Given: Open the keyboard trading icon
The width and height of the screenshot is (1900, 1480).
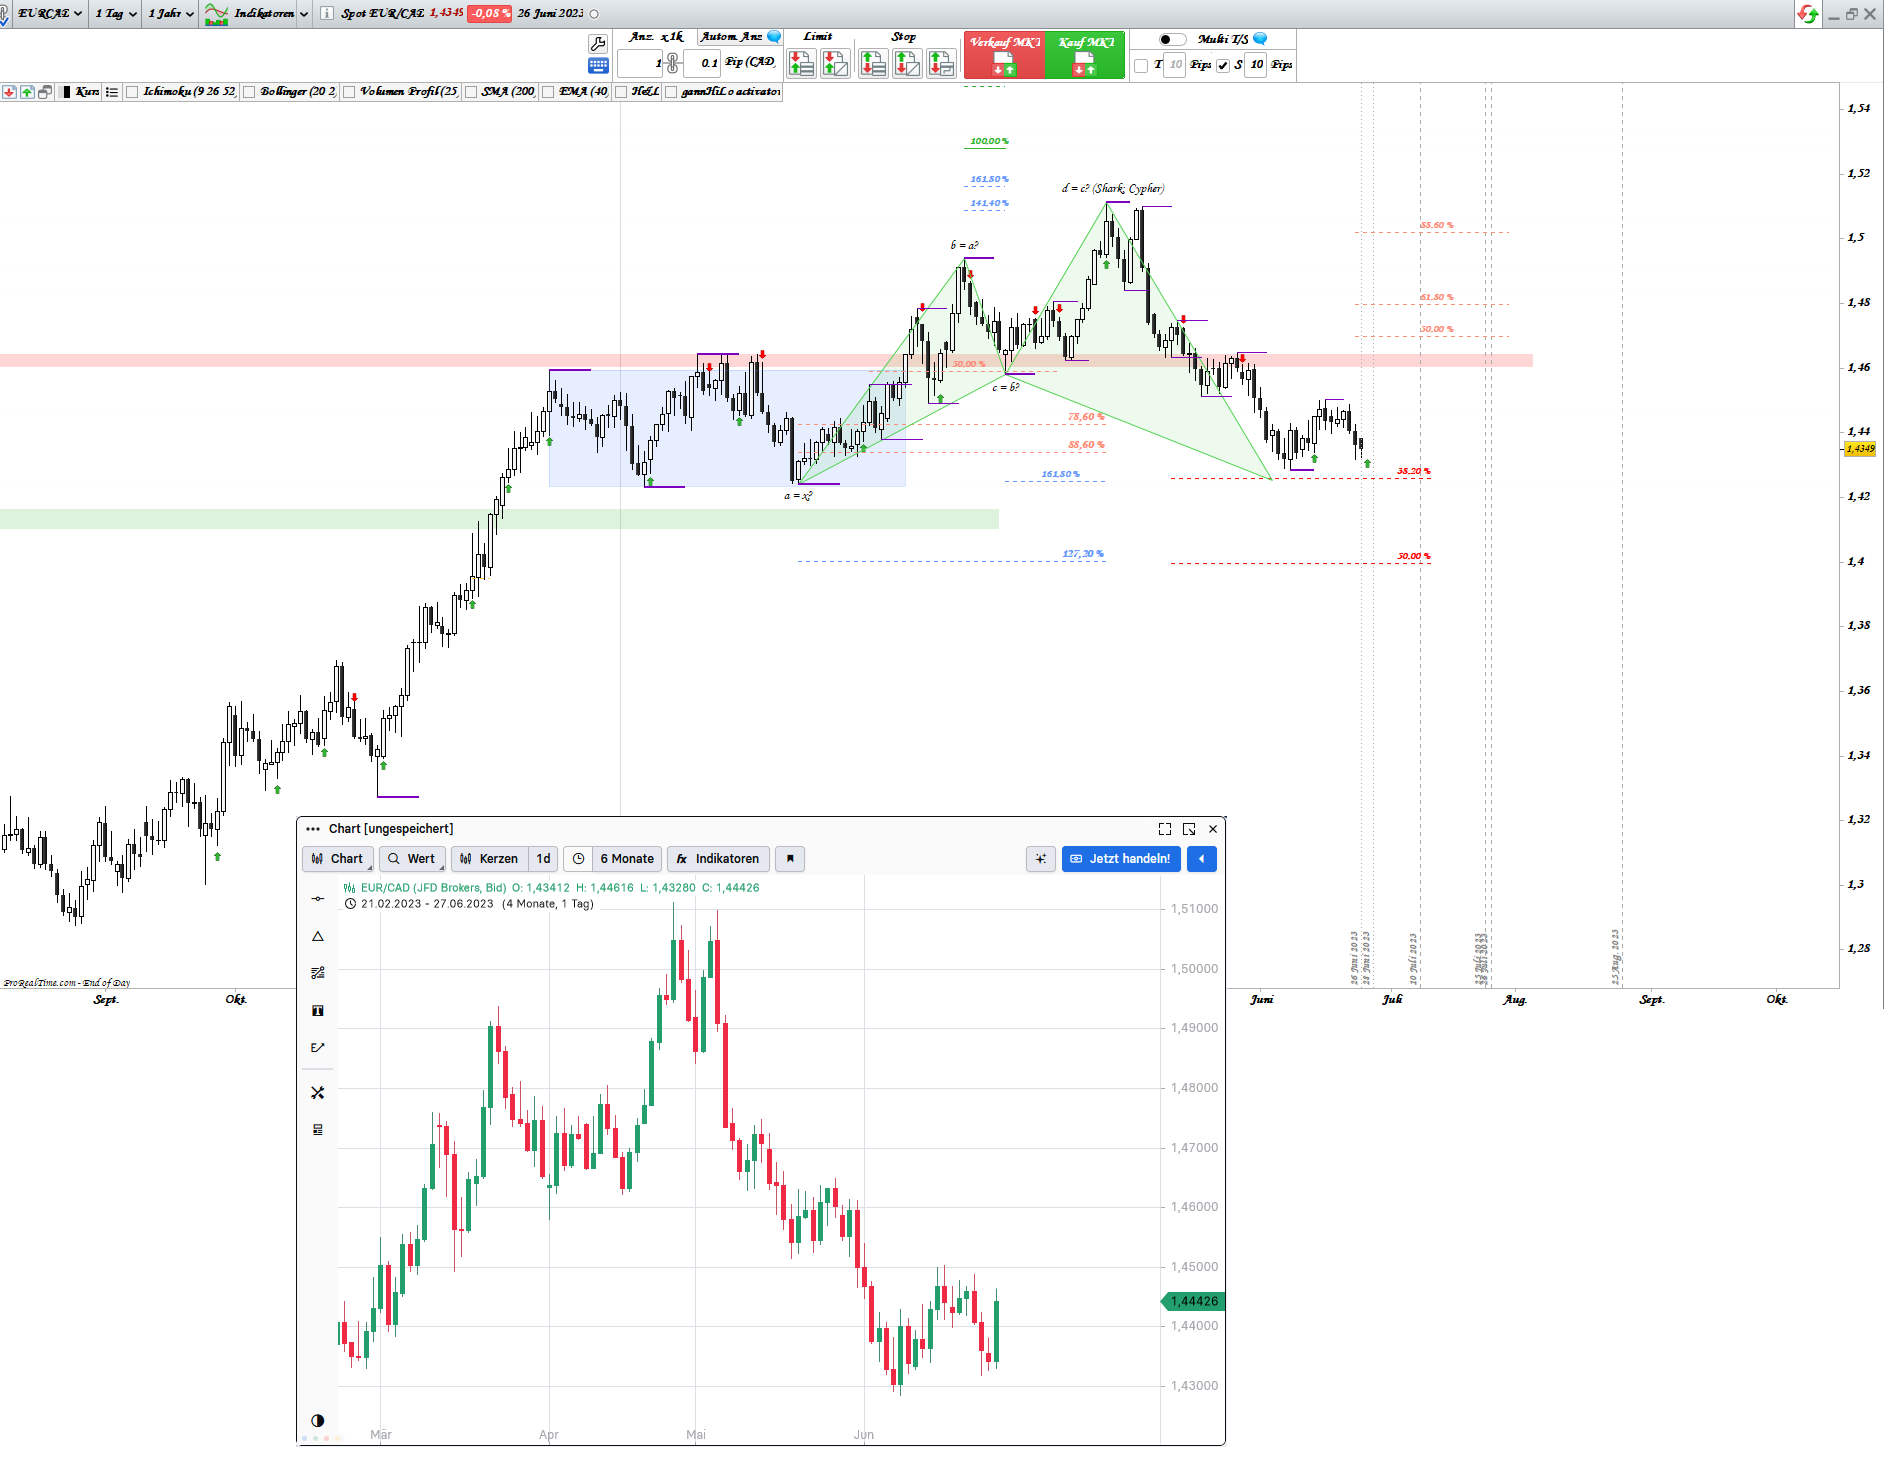Looking at the screenshot, I should [598, 65].
